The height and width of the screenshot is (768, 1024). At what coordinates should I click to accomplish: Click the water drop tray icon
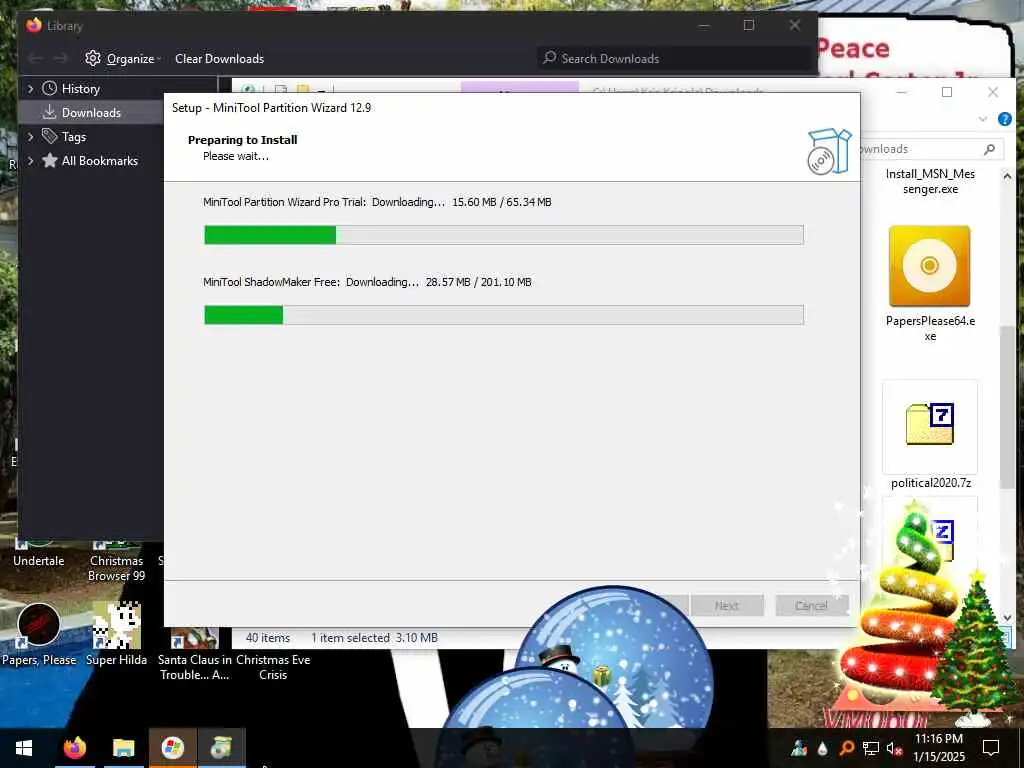tap(822, 748)
